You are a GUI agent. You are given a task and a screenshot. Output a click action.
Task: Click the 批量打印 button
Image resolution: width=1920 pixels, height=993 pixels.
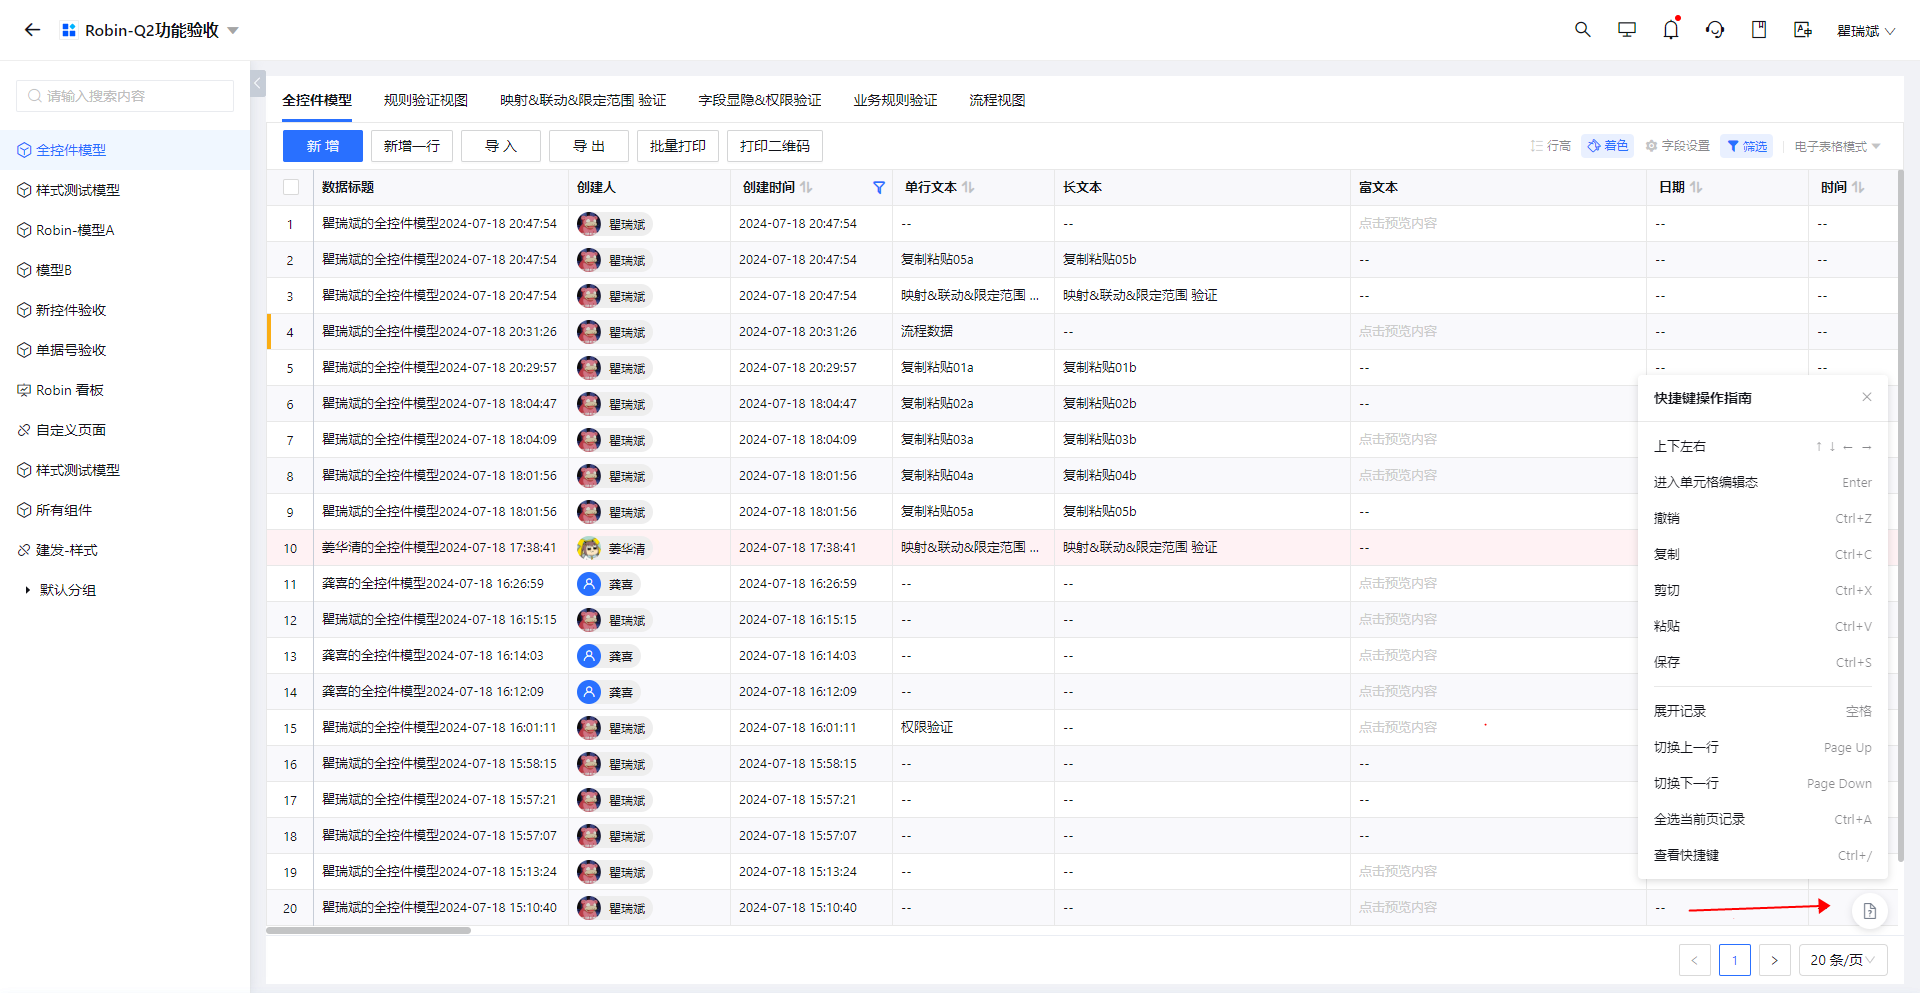point(678,146)
